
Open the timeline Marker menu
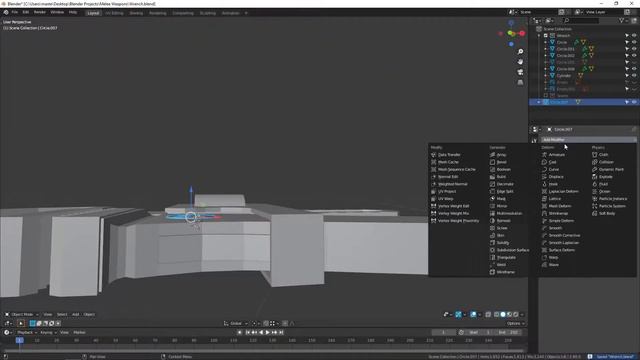(80, 332)
